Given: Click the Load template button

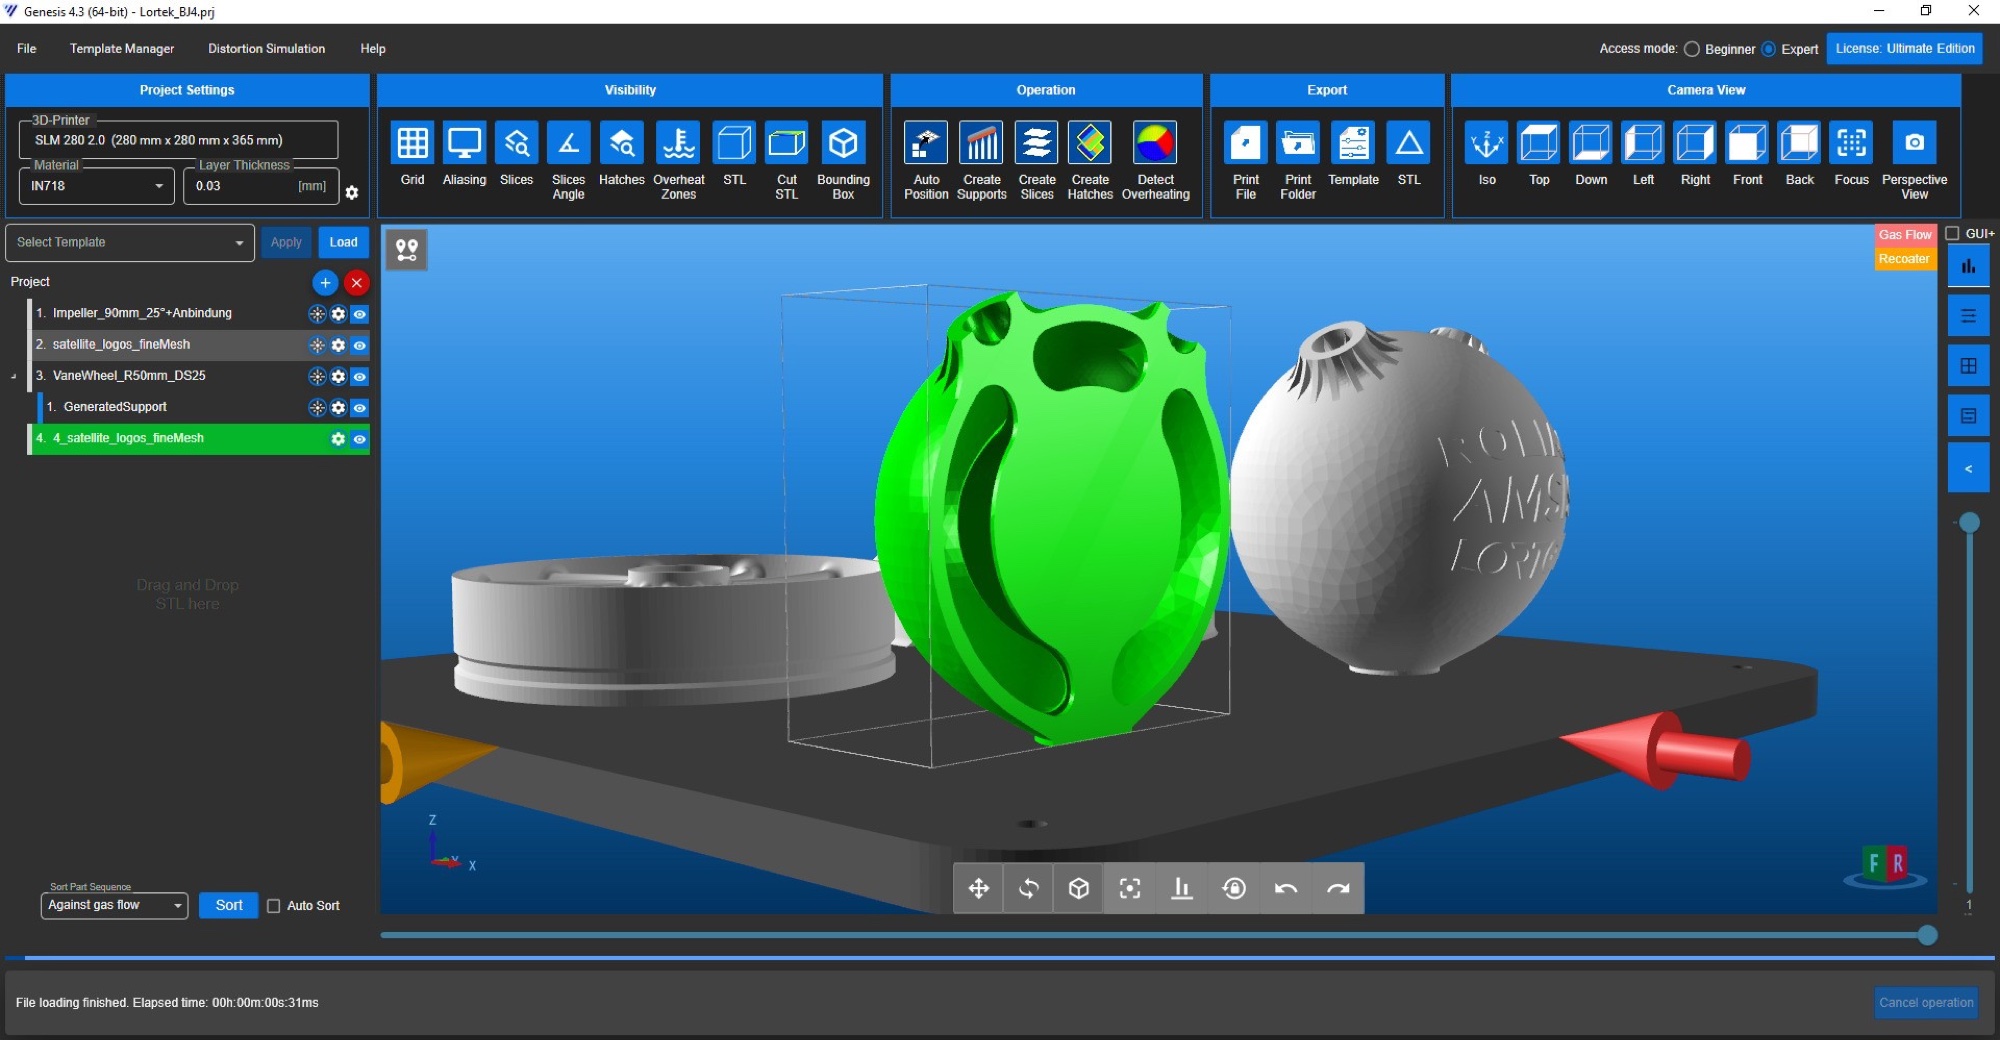Looking at the screenshot, I should coord(343,243).
